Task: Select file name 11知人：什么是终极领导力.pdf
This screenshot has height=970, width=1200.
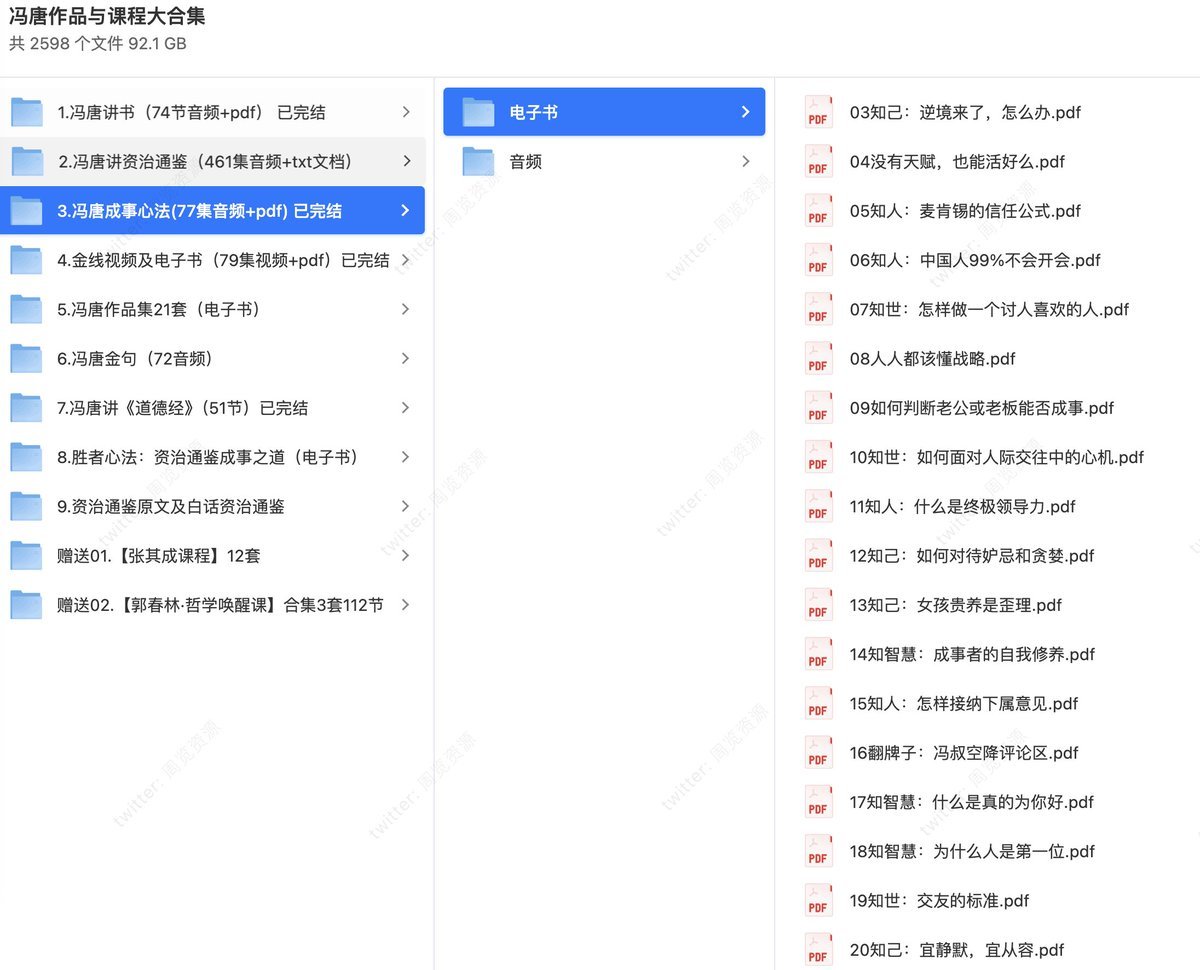Action: [x=962, y=506]
